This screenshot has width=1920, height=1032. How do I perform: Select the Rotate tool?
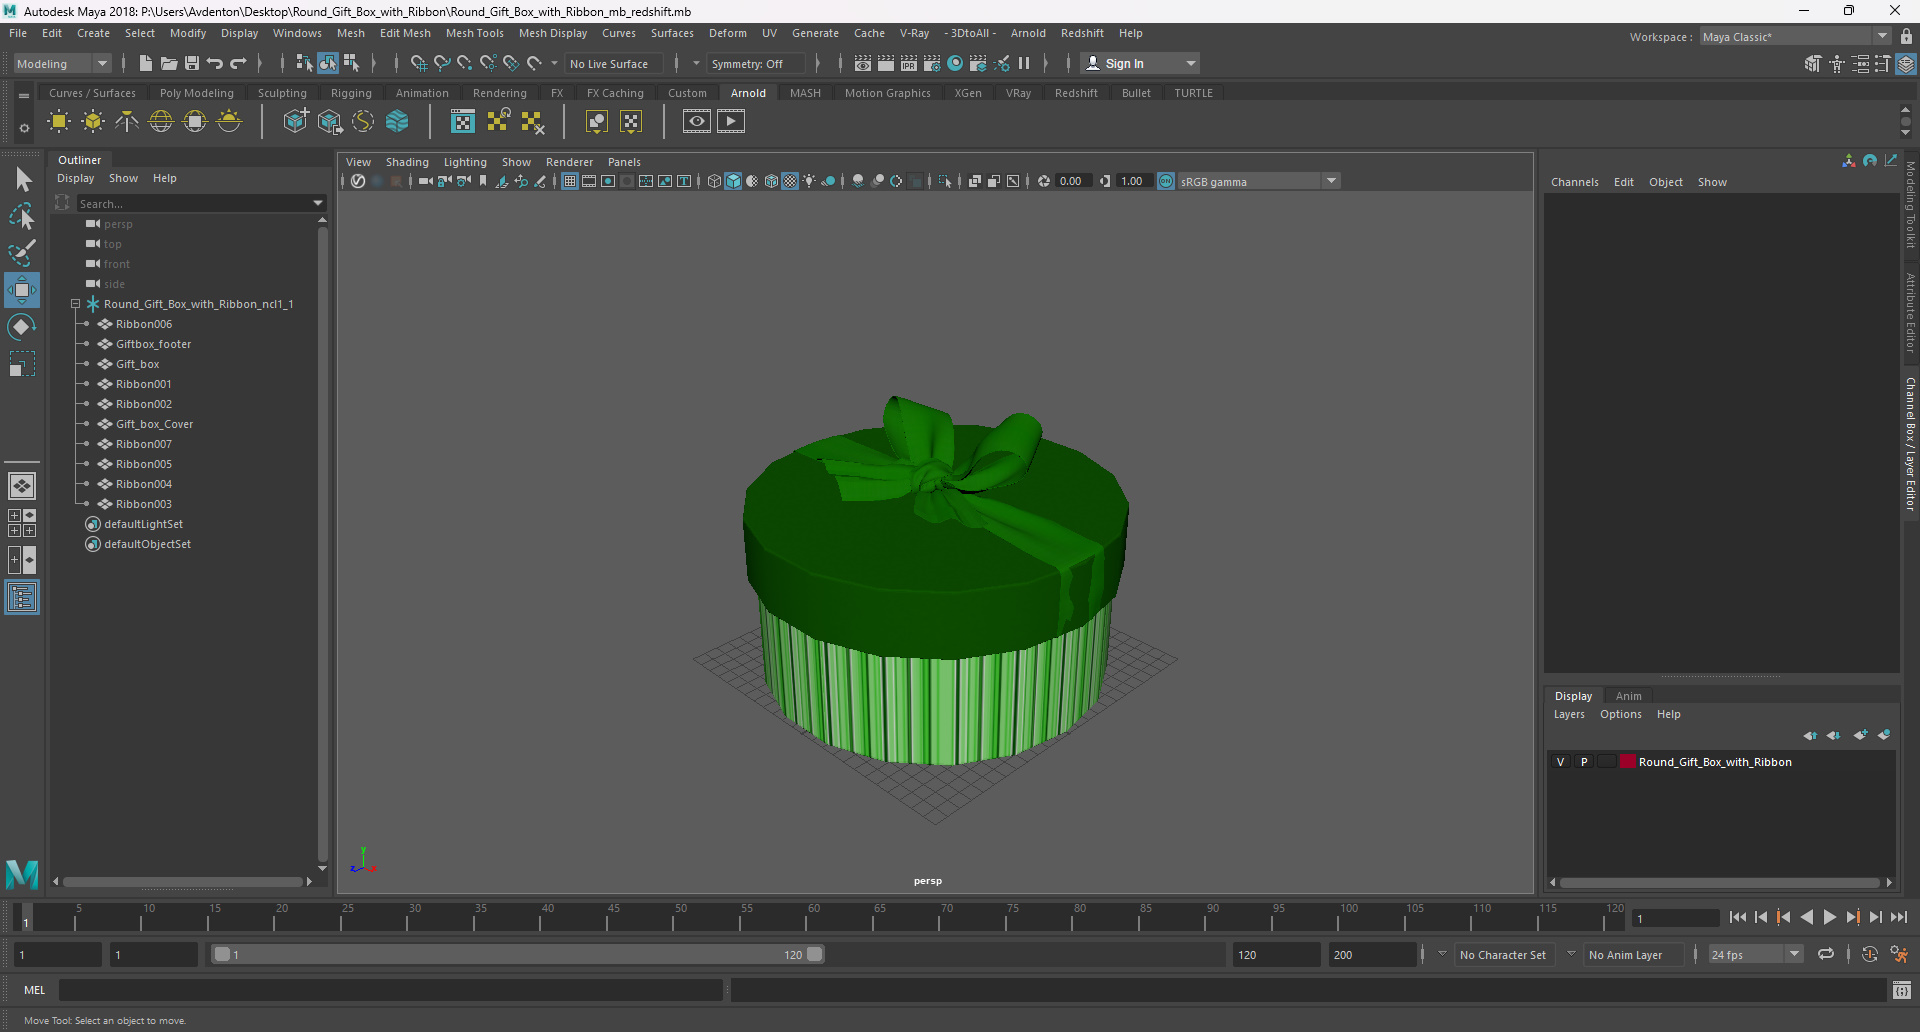[x=22, y=327]
